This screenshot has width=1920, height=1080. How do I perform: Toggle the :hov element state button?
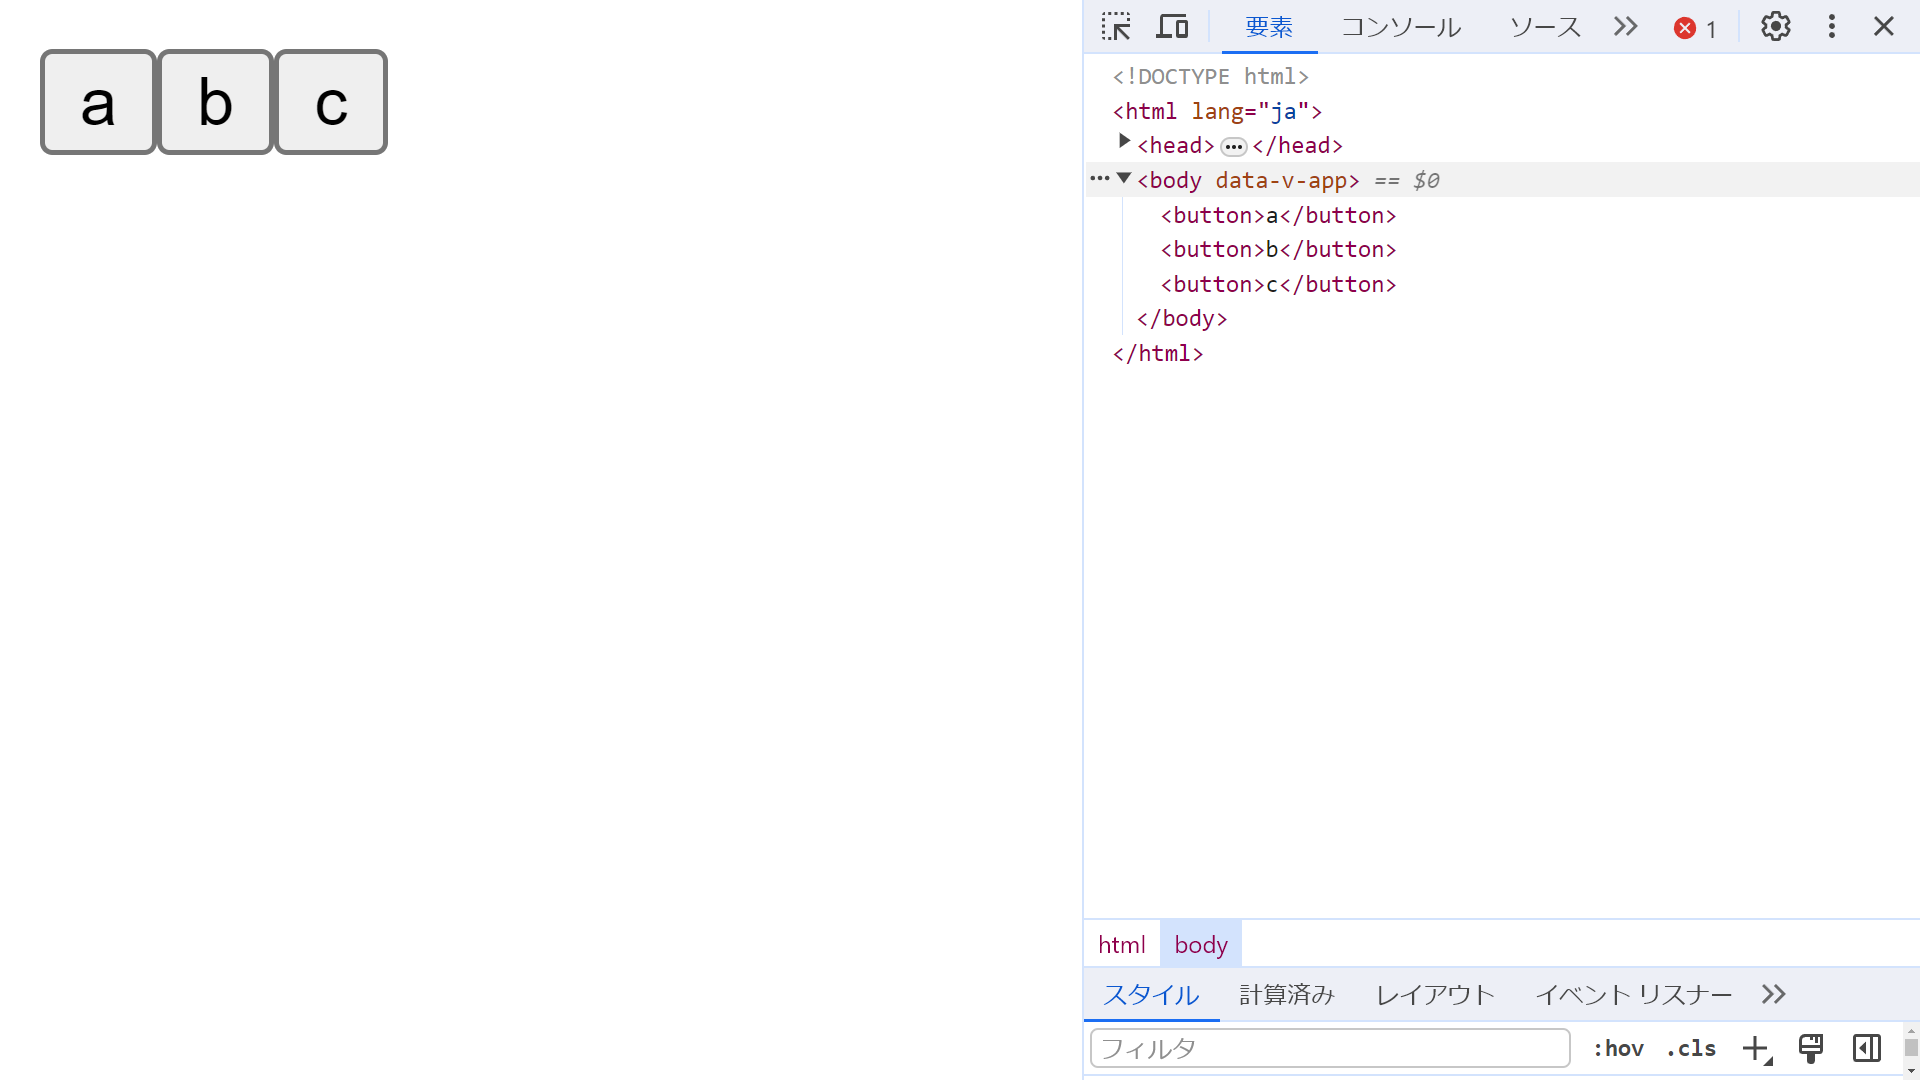(1618, 1048)
